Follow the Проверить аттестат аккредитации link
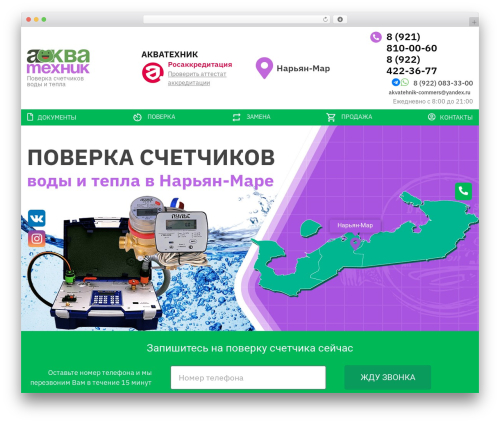Viewport: 500px width, 423px height. pos(197,78)
